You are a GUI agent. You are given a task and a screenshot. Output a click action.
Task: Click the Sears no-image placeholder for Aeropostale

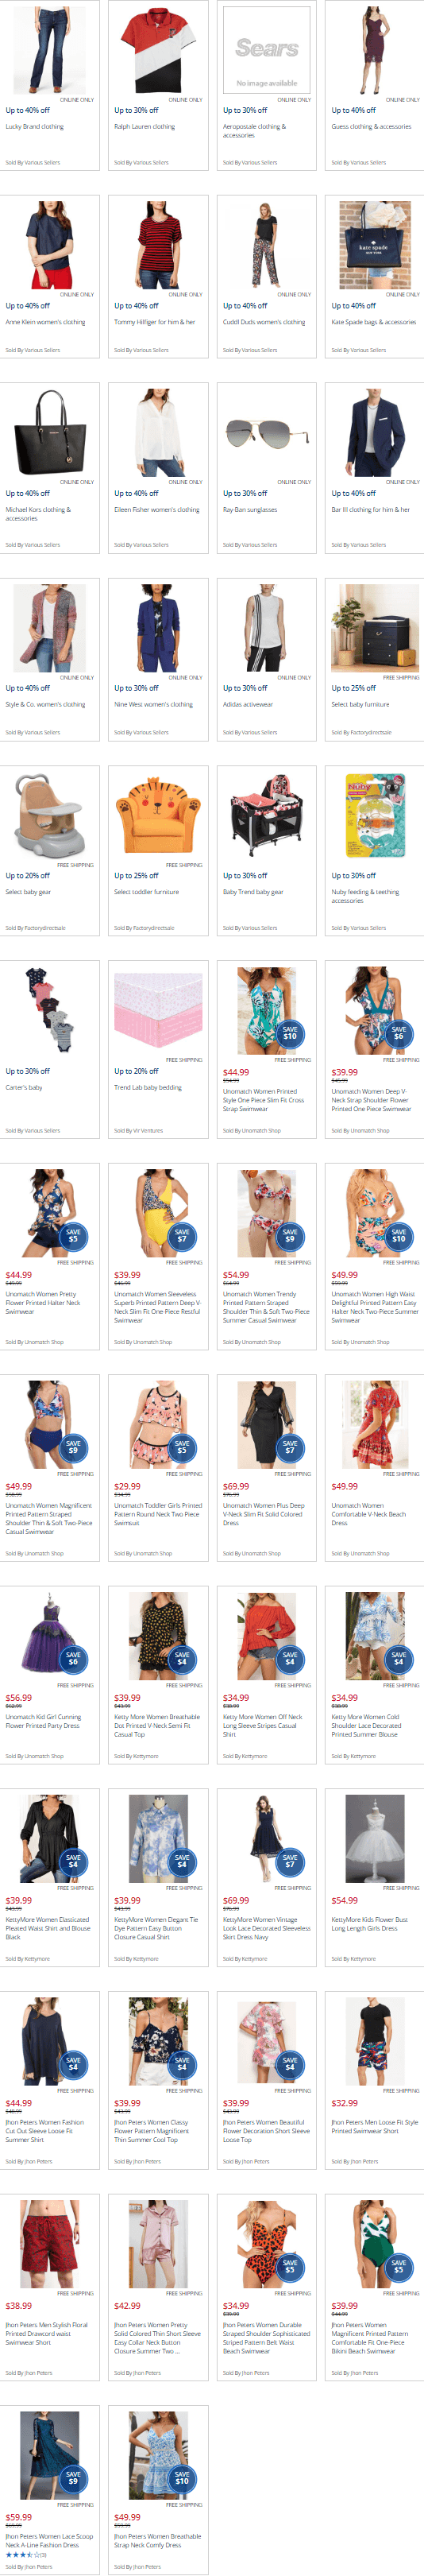coord(267,49)
